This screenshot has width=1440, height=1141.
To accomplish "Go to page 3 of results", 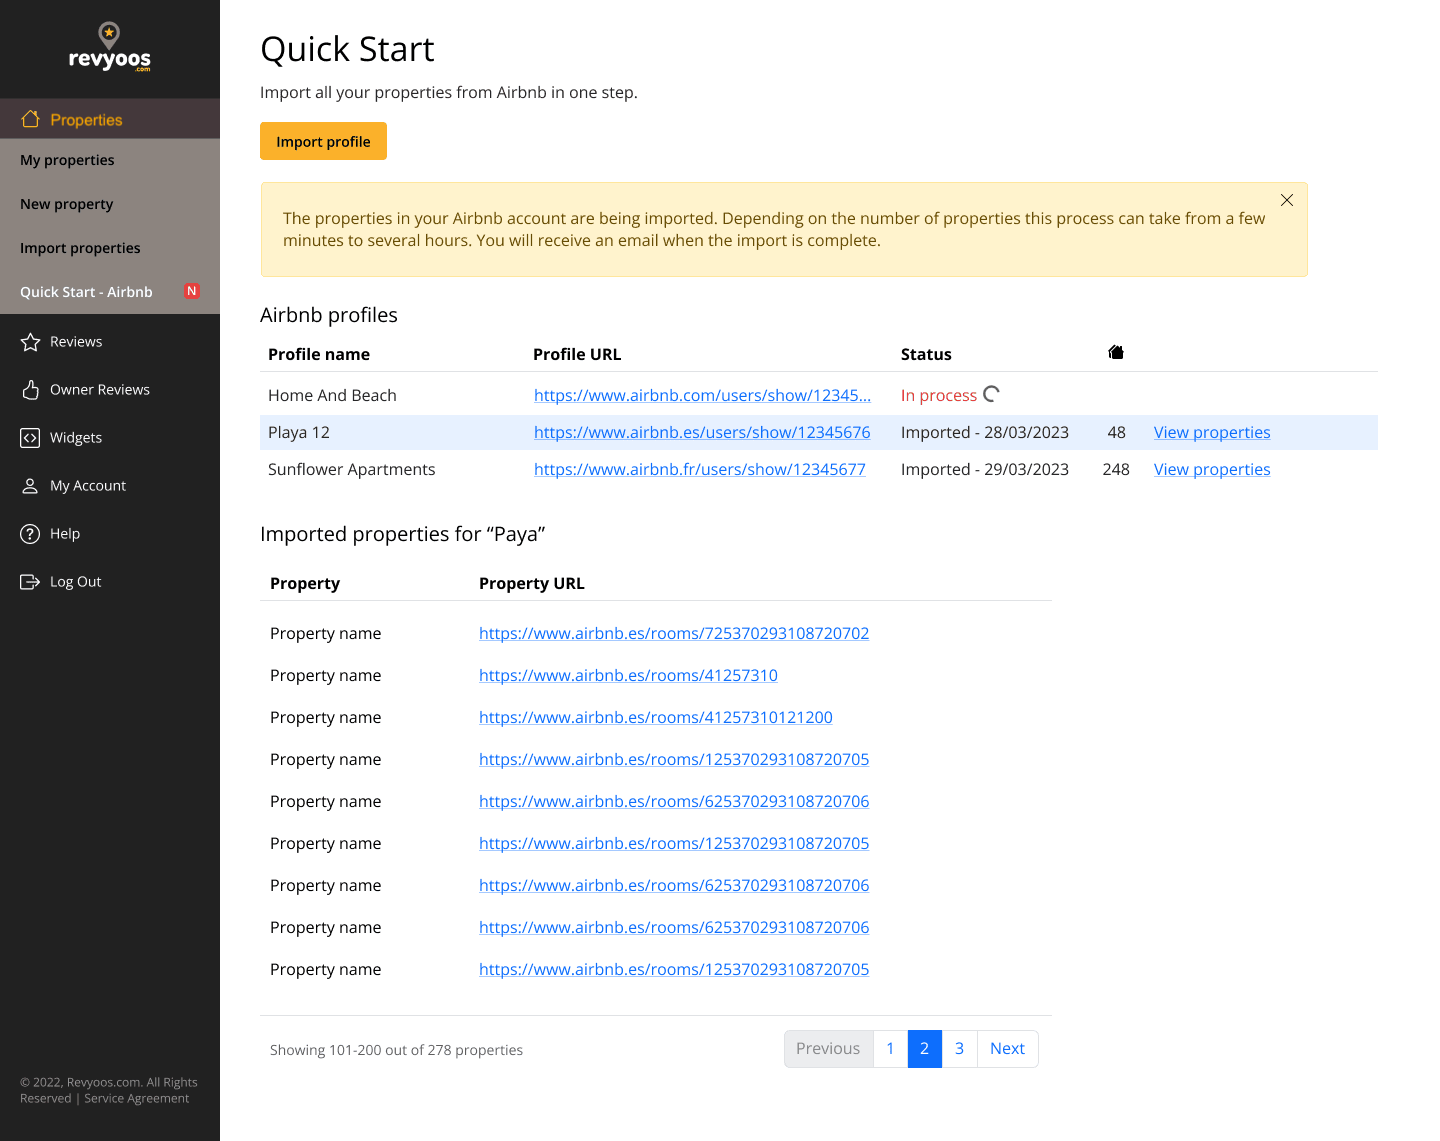I will pyautogui.click(x=959, y=1048).
